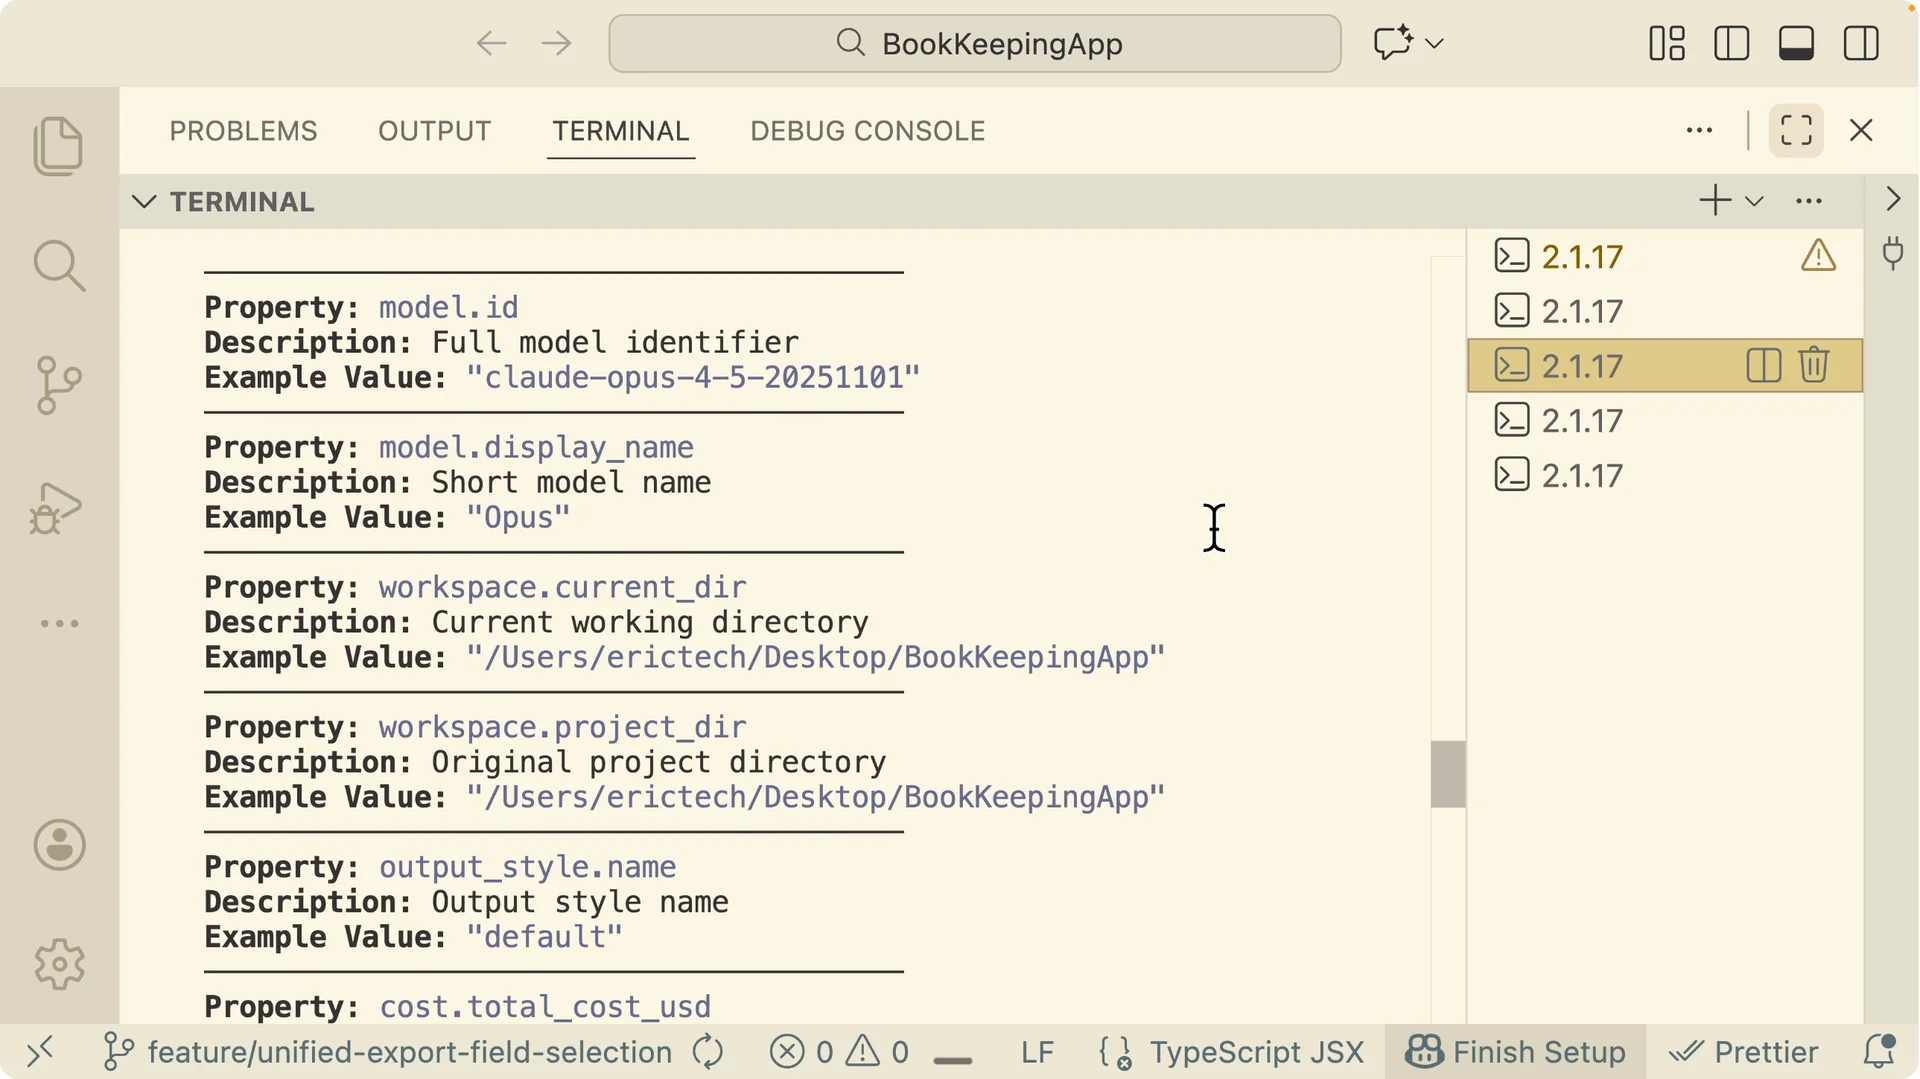
Task: Select the first 2.1.17 terminal with warning
Action: click(1665, 257)
